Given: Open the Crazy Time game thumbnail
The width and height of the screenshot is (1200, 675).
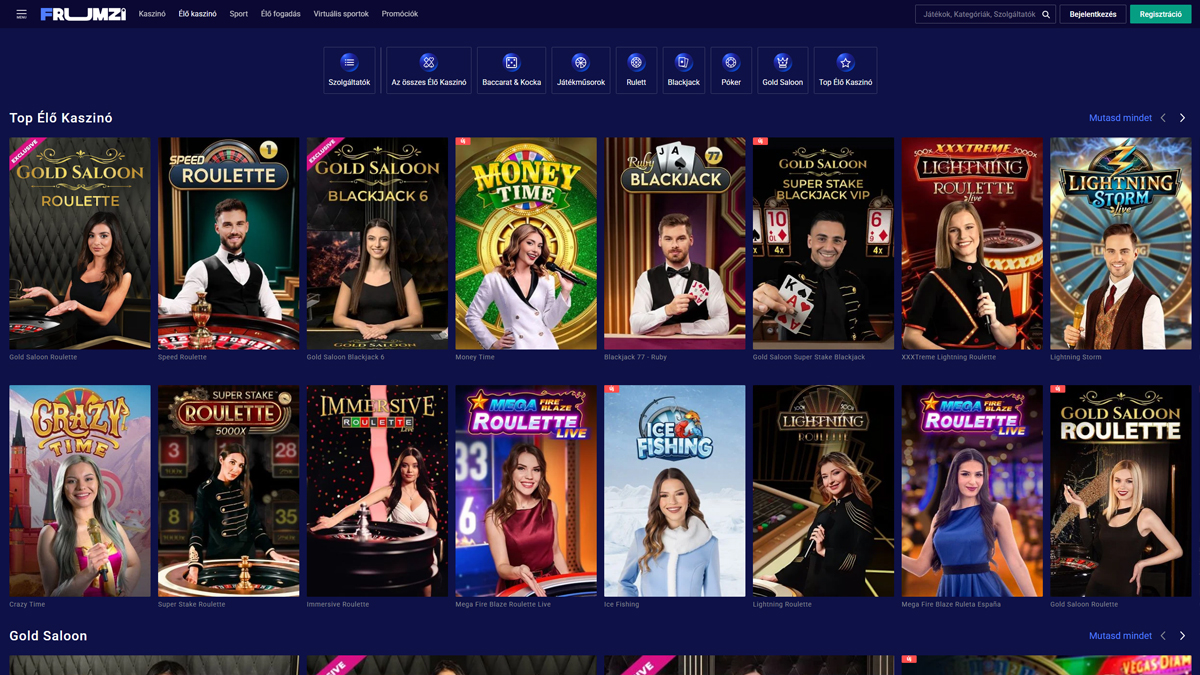Looking at the screenshot, I should 80,490.
